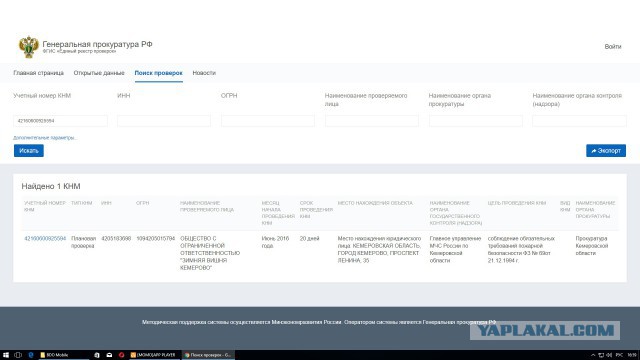The width and height of the screenshot is (640, 360).
Task: Click the Экспорт button
Action: point(606,151)
